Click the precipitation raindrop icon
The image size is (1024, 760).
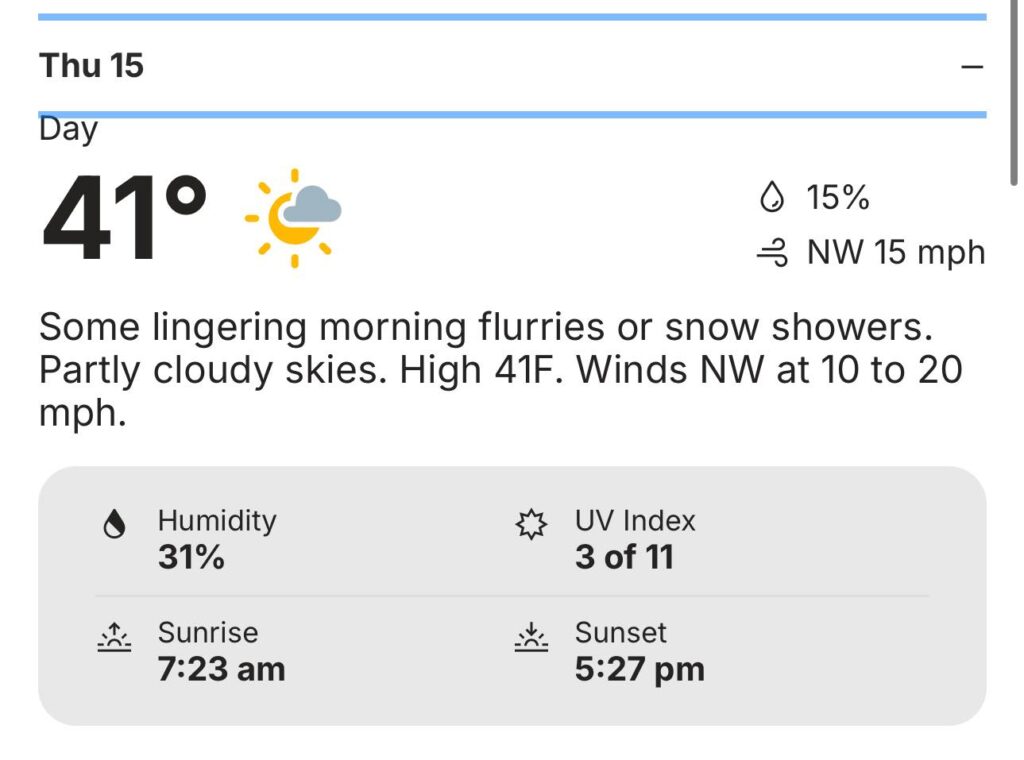(x=772, y=198)
